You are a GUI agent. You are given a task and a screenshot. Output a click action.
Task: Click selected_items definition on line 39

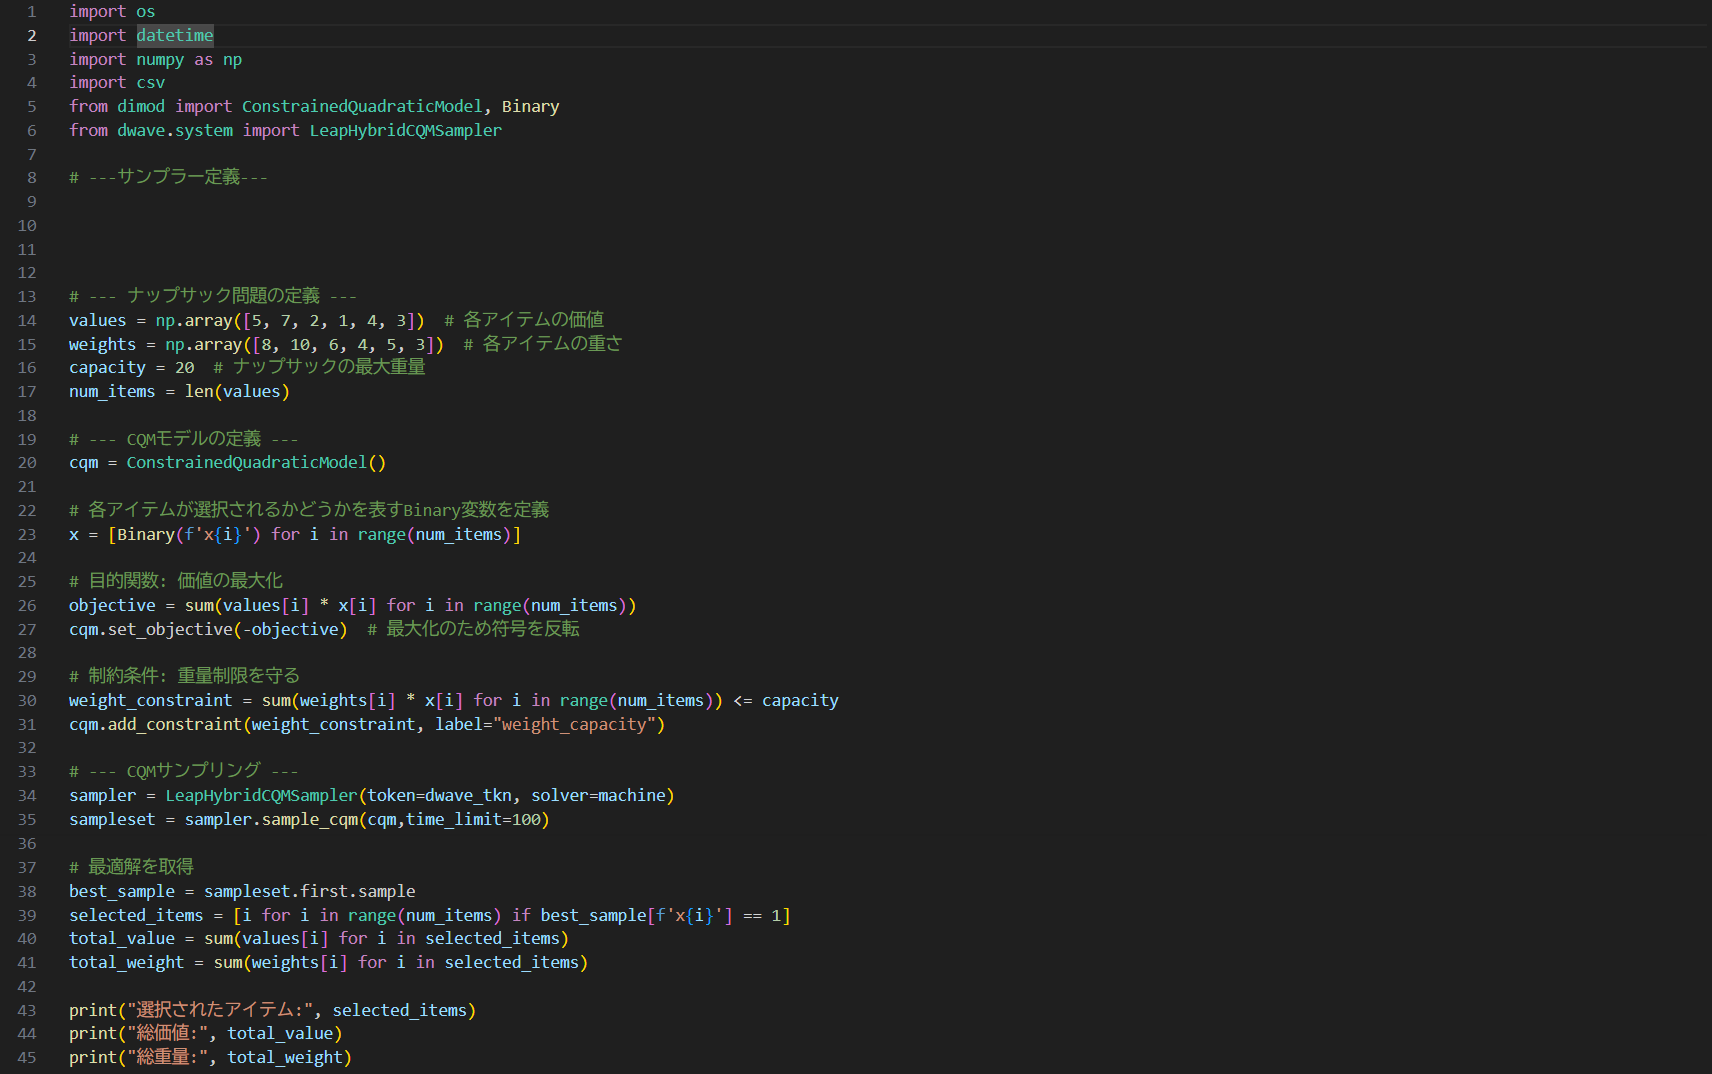(135, 916)
